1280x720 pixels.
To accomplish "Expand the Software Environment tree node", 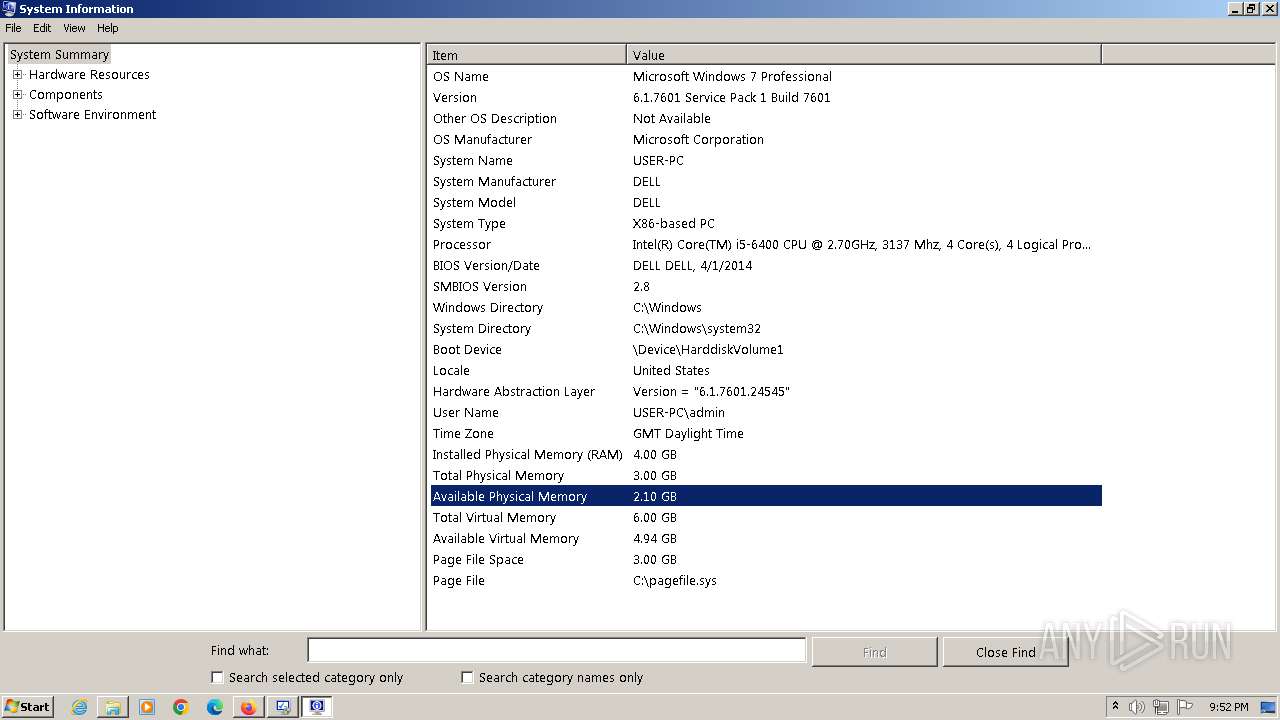I will 17,115.
